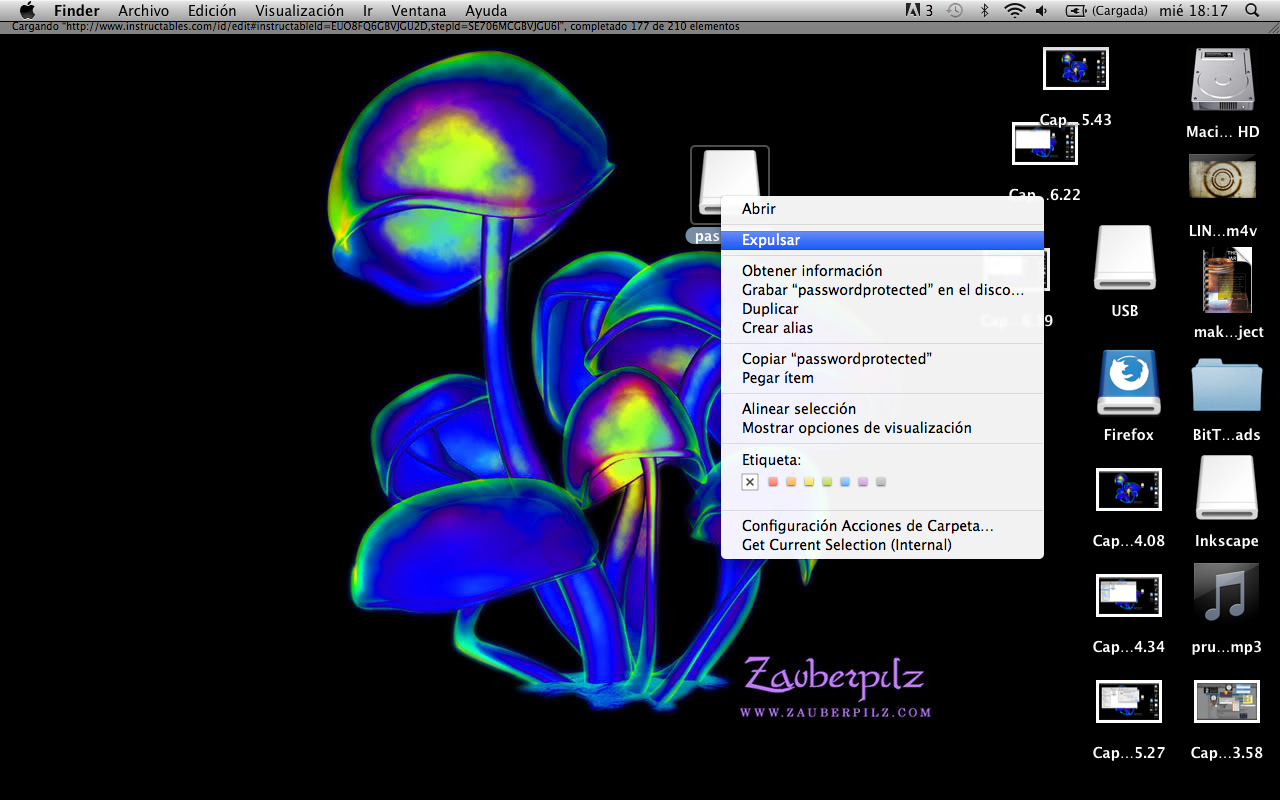Select the Firefox disk image icon
The width and height of the screenshot is (1280, 800).
click(1129, 382)
